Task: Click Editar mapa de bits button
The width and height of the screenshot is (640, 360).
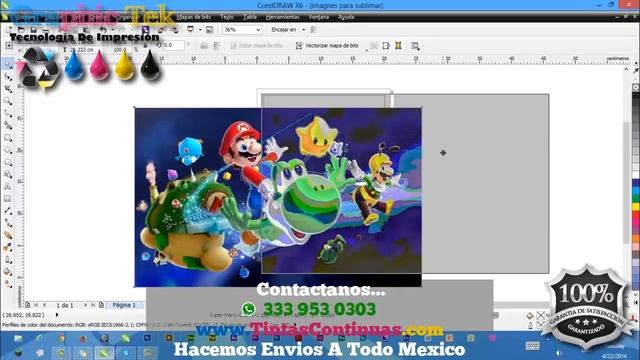Action: tap(257, 46)
